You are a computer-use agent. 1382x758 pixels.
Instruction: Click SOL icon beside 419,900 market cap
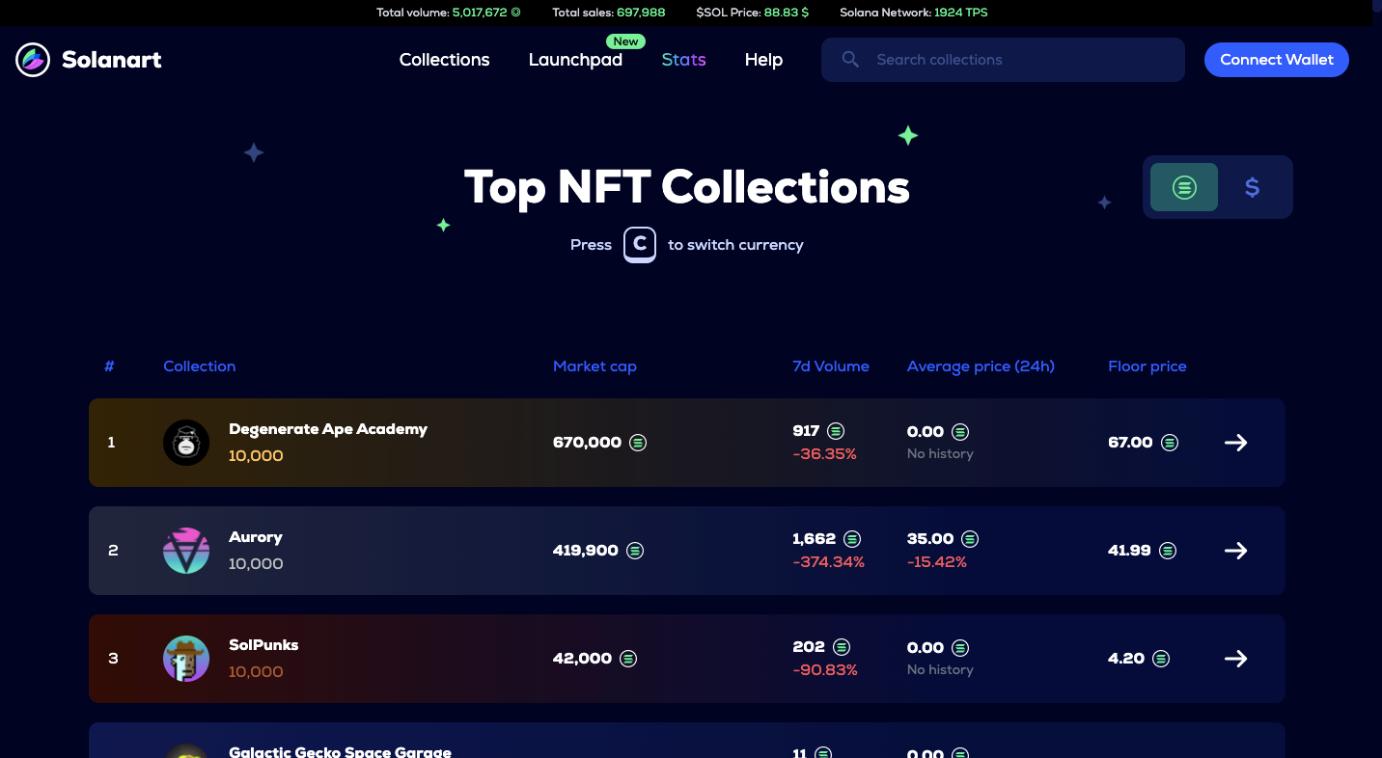tap(635, 550)
